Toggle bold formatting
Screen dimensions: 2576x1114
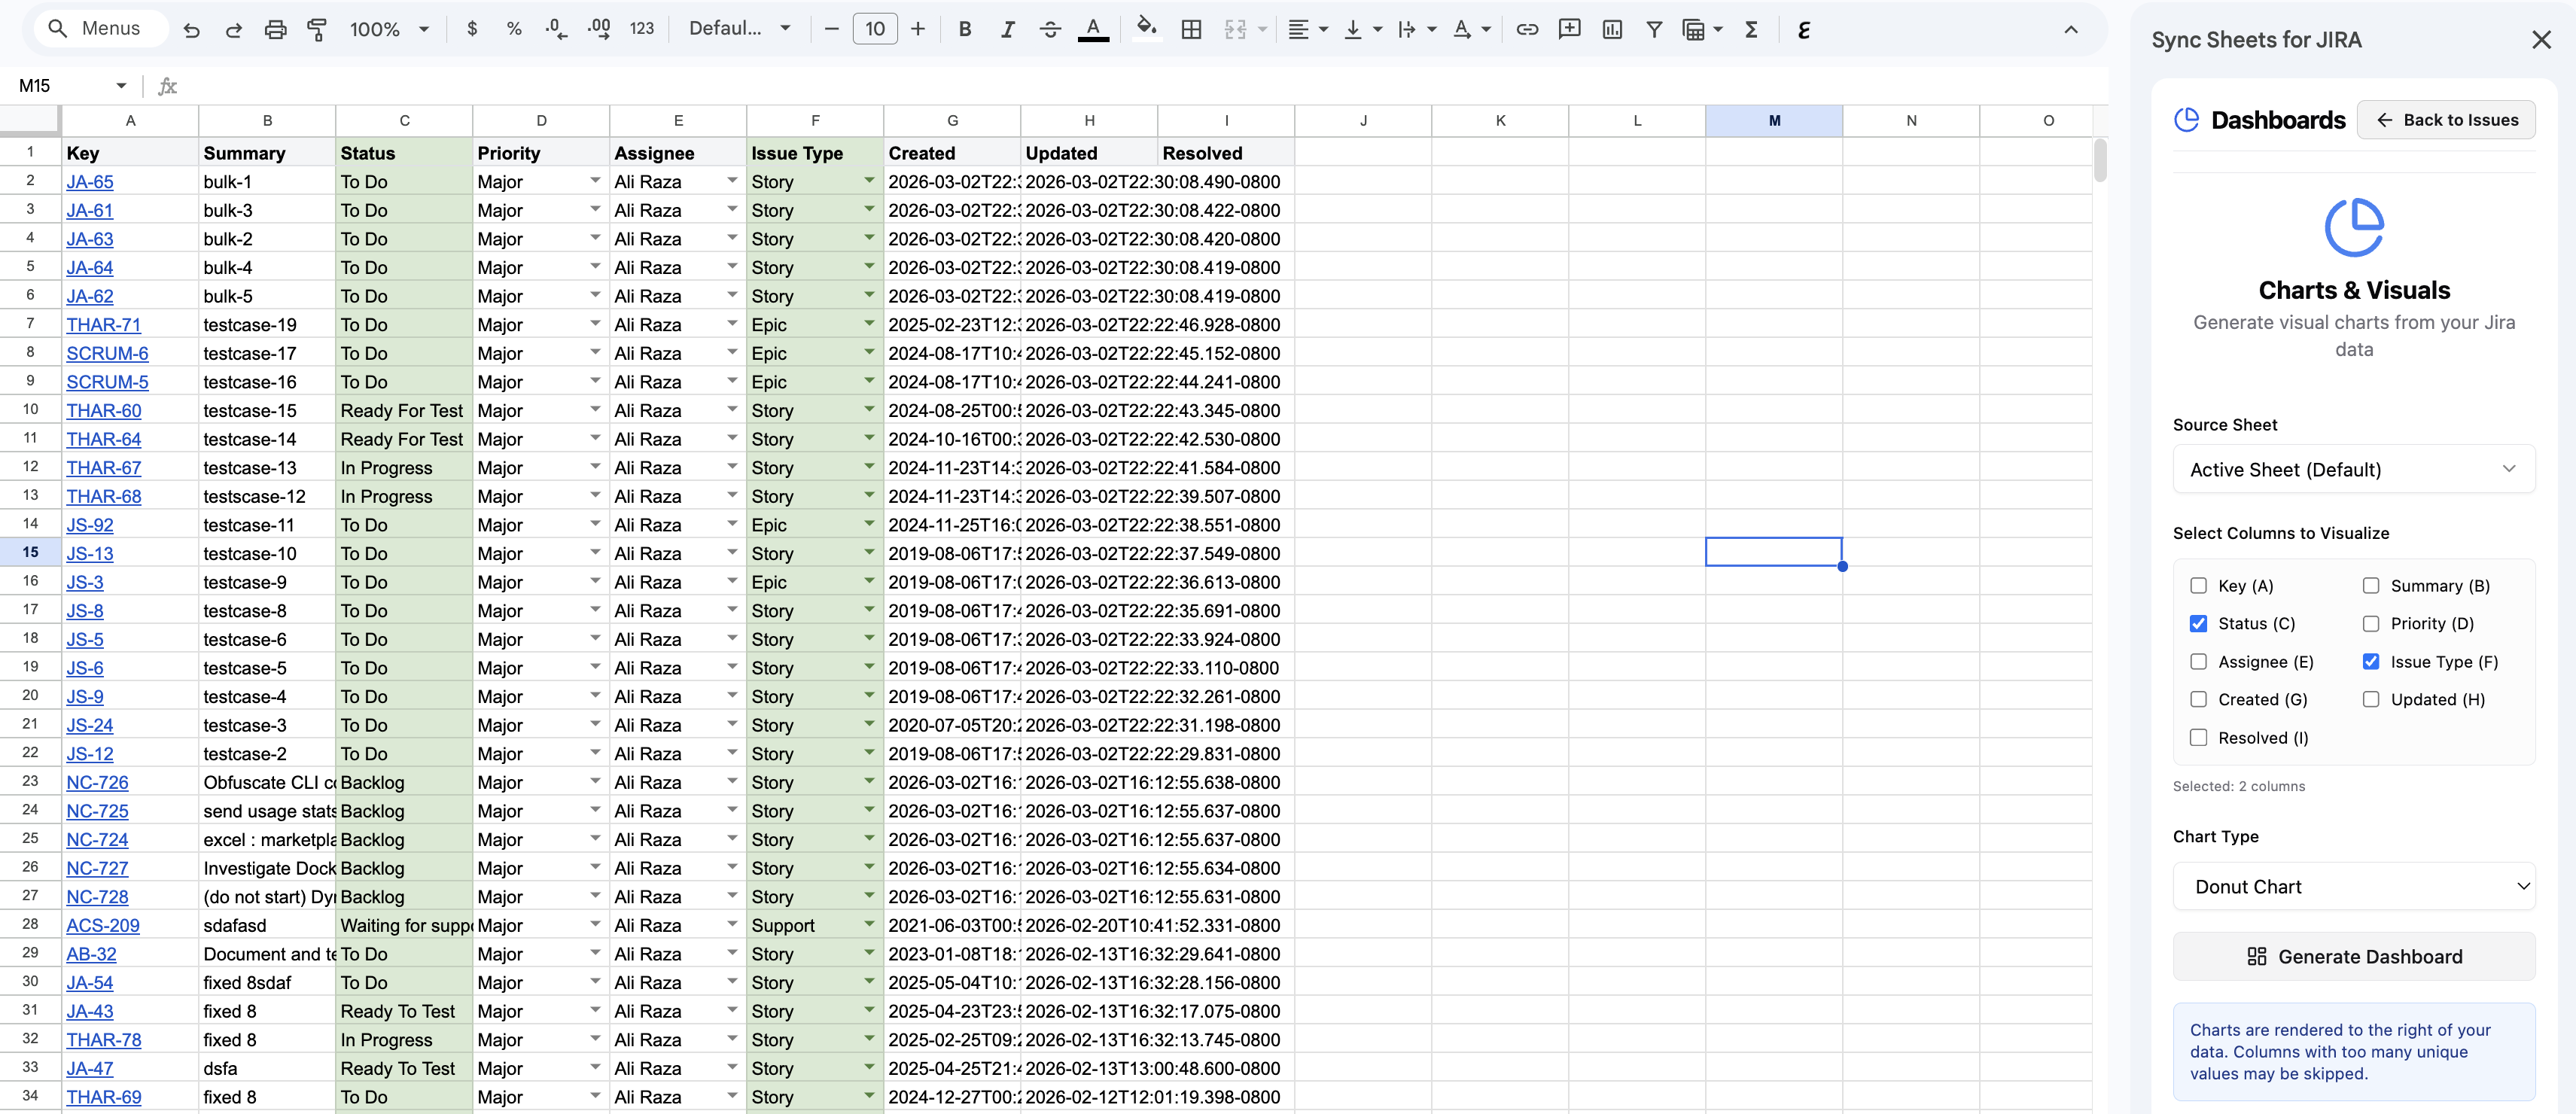pos(964,29)
